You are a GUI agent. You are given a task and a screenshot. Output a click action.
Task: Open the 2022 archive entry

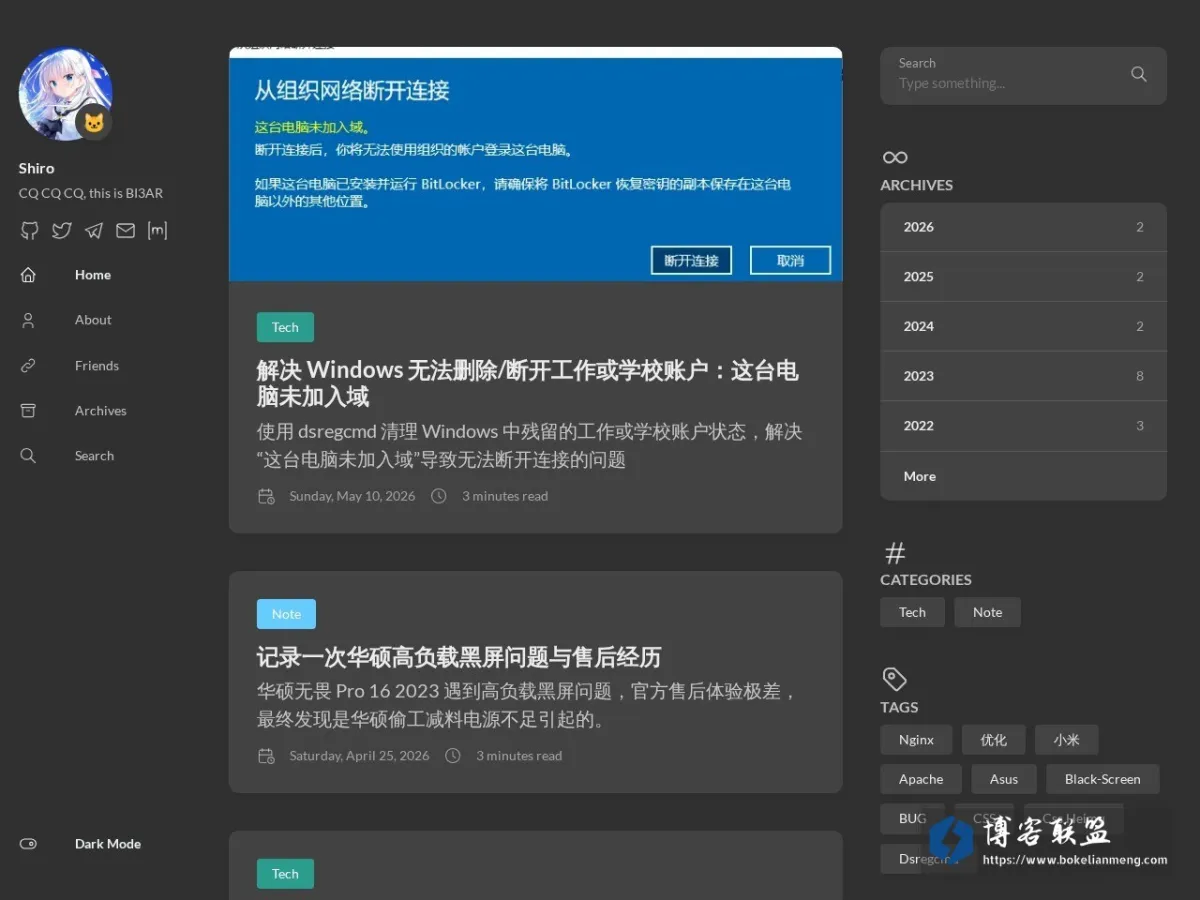point(1023,426)
